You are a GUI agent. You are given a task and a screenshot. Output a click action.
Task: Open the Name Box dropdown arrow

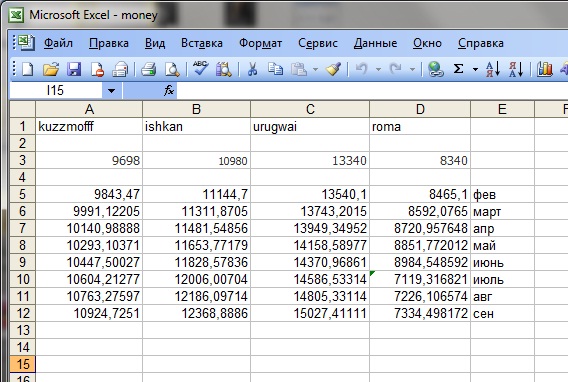click(111, 91)
